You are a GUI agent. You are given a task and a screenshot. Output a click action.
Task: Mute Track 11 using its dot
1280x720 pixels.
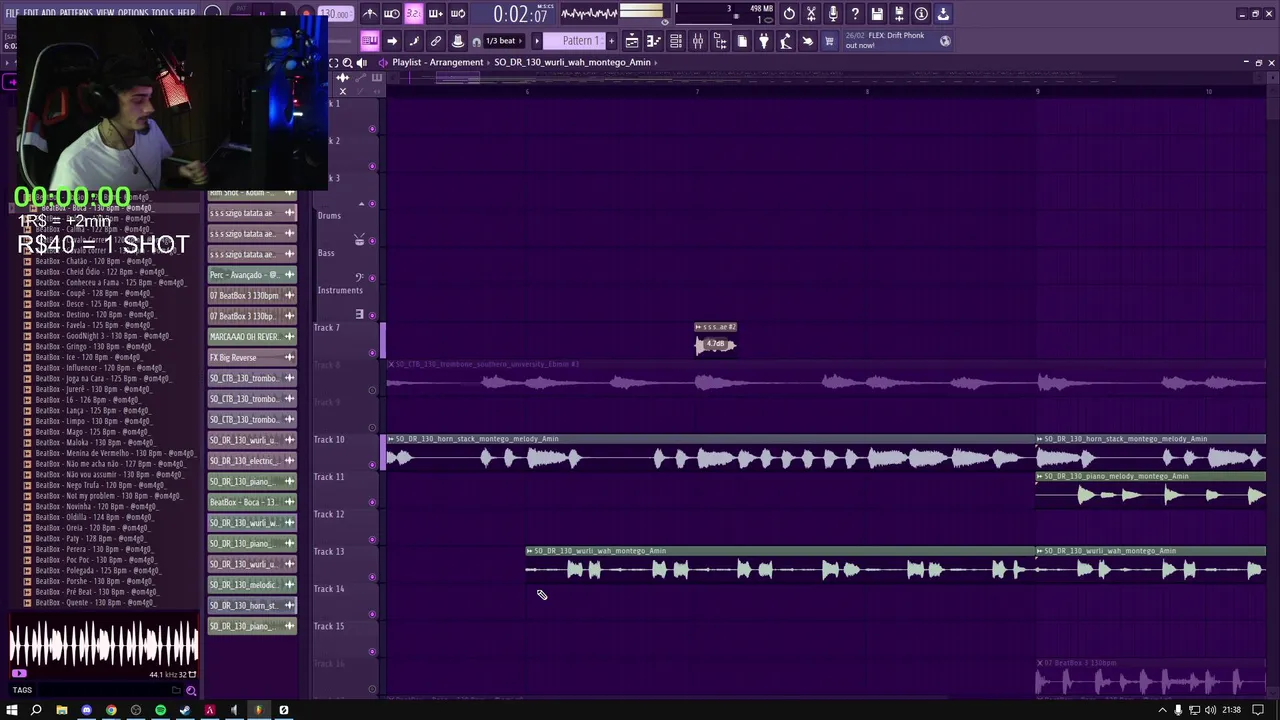click(373, 502)
